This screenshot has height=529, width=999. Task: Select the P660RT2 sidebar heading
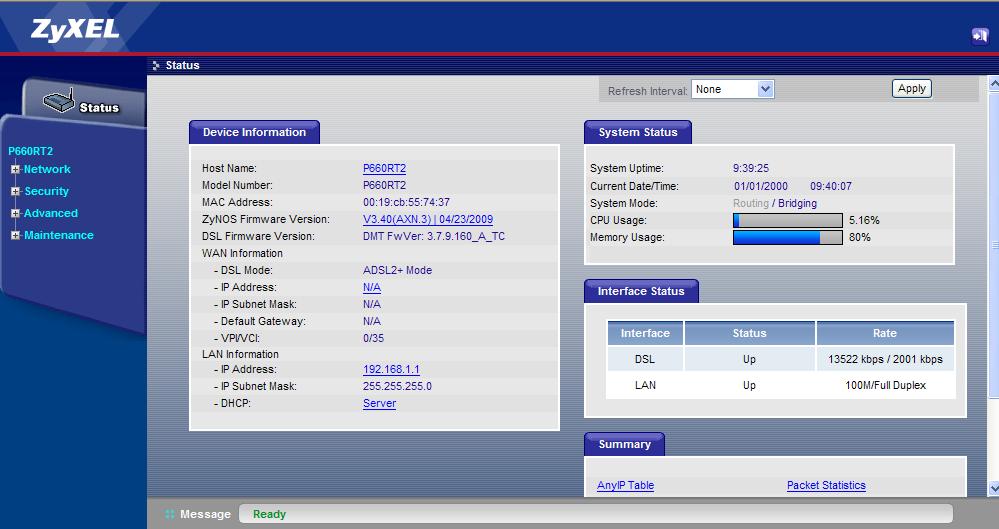31,151
